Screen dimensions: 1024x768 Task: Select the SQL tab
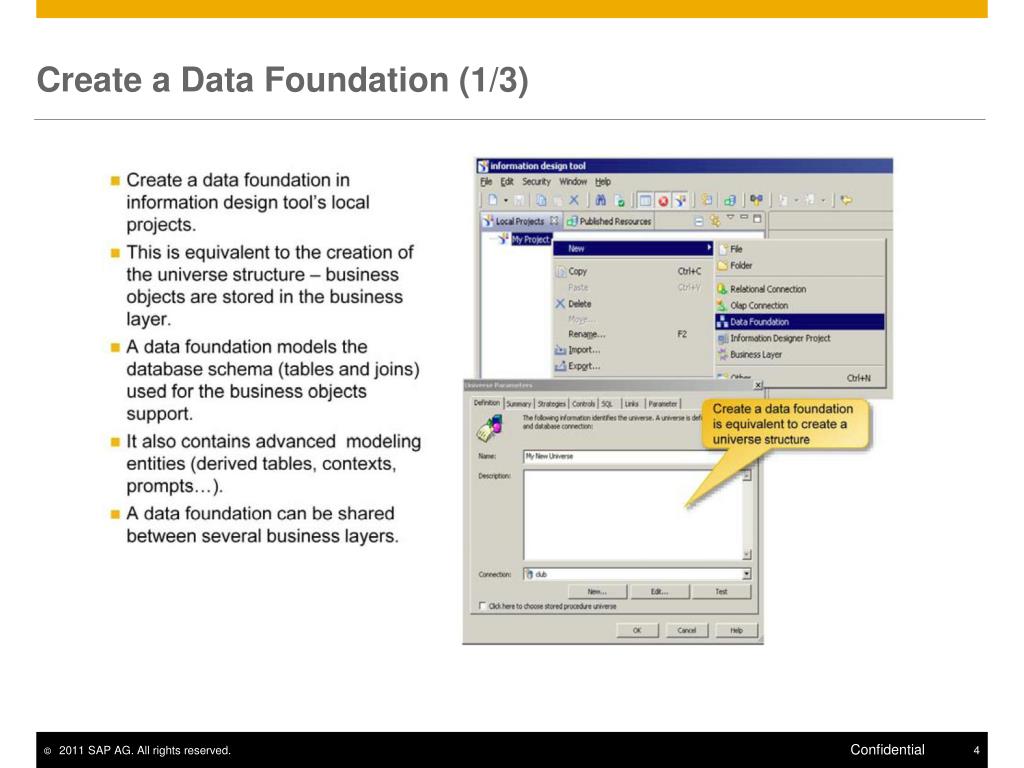pos(607,404)
